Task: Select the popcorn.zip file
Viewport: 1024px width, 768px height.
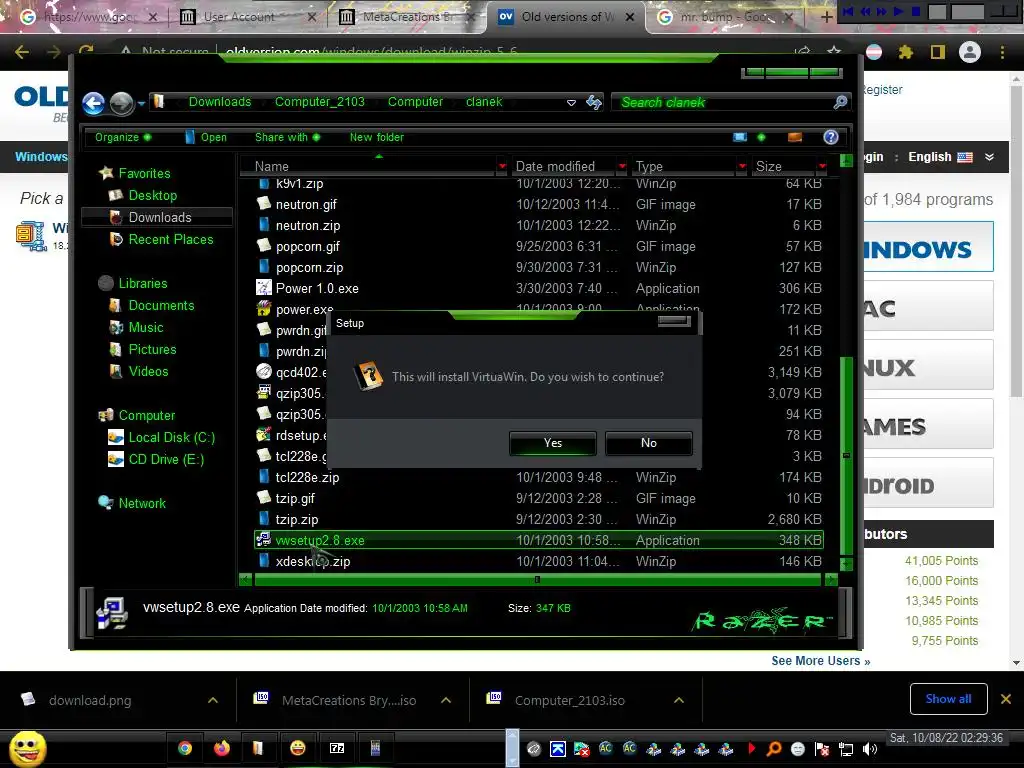Action: 309,268
